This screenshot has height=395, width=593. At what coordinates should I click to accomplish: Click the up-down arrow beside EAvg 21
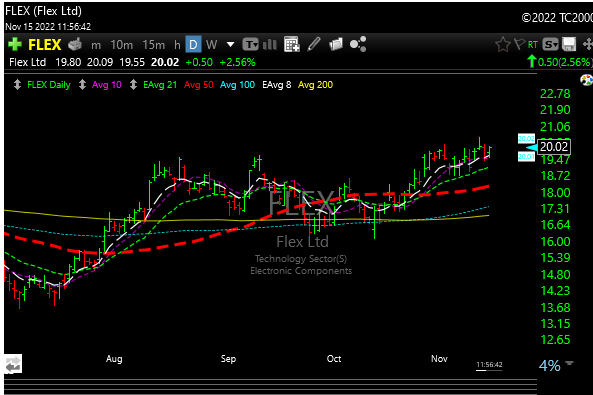click(x=133, y=85)
